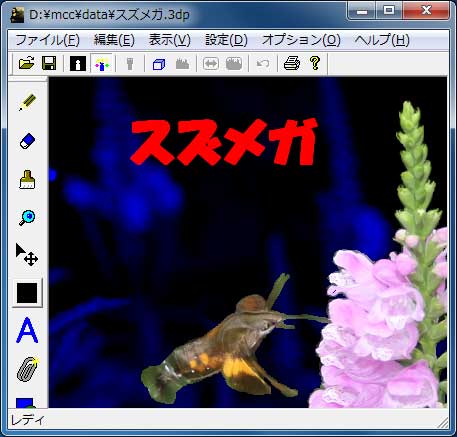Pick the select and move arrow tool
The image size is (457, 437).
tap(27, 255)
